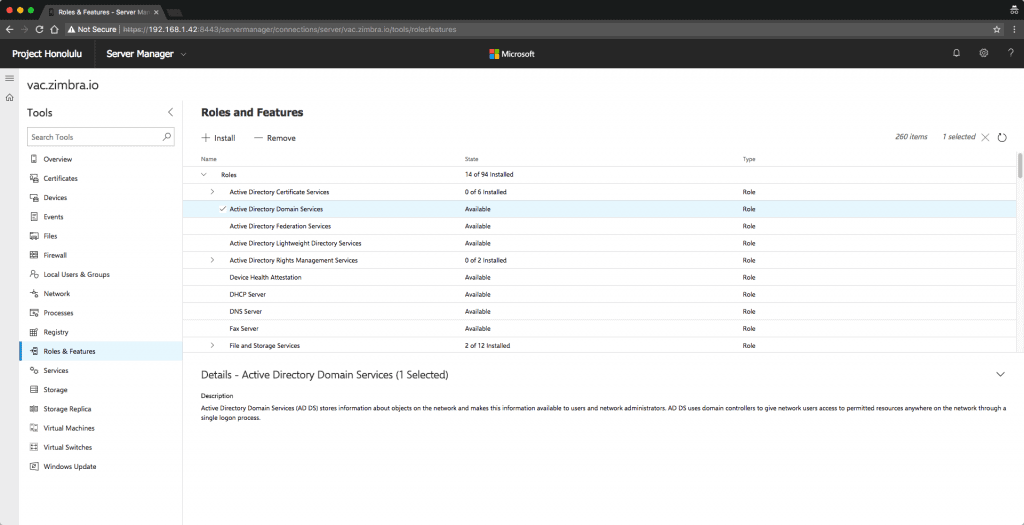Select Active Directory Federation Services row
This screenshot has width=1024, height=525.
[600, 226]
